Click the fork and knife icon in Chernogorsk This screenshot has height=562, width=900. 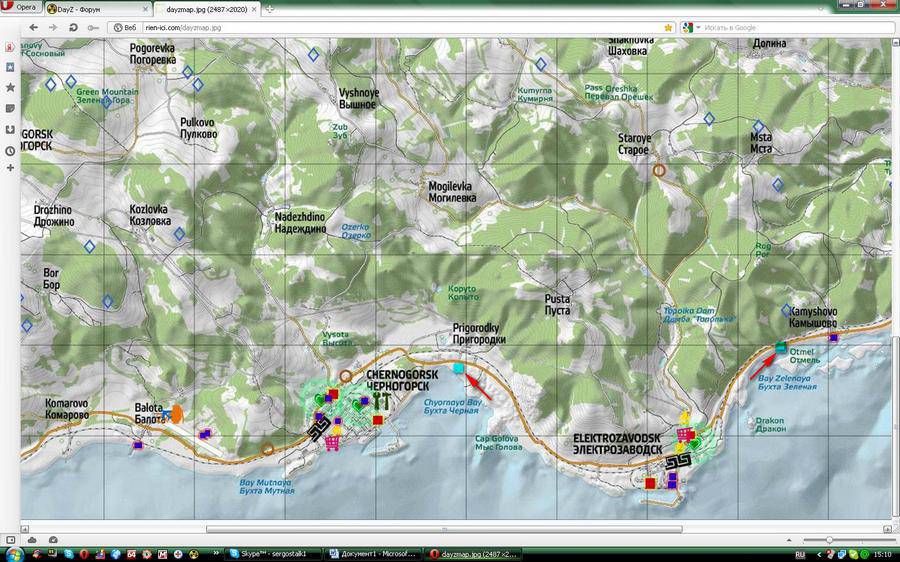coord(382,400)
